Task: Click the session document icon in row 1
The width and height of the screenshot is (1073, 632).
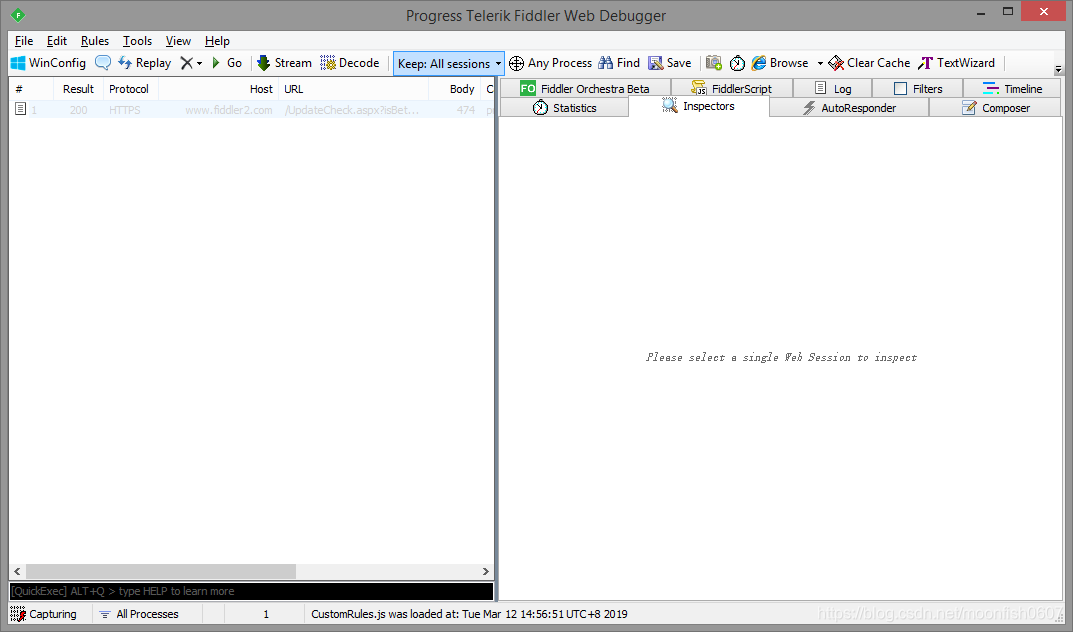Action: pyautogui.click(x=20, y=109)
